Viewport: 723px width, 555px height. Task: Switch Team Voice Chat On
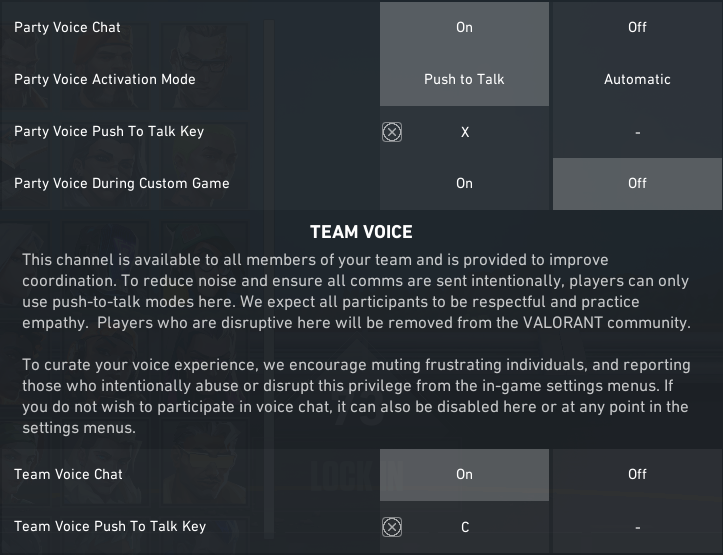pos(464,474)
